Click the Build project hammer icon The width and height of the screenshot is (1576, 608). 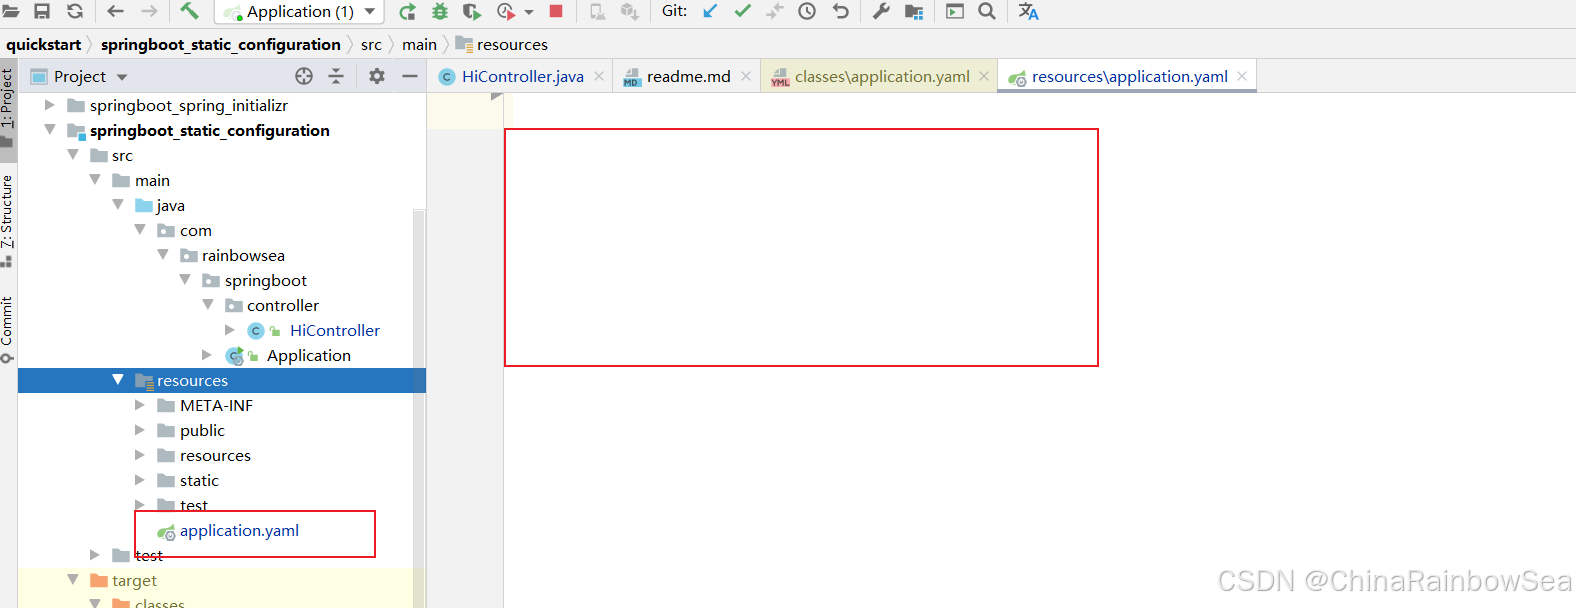click(189, 11)
